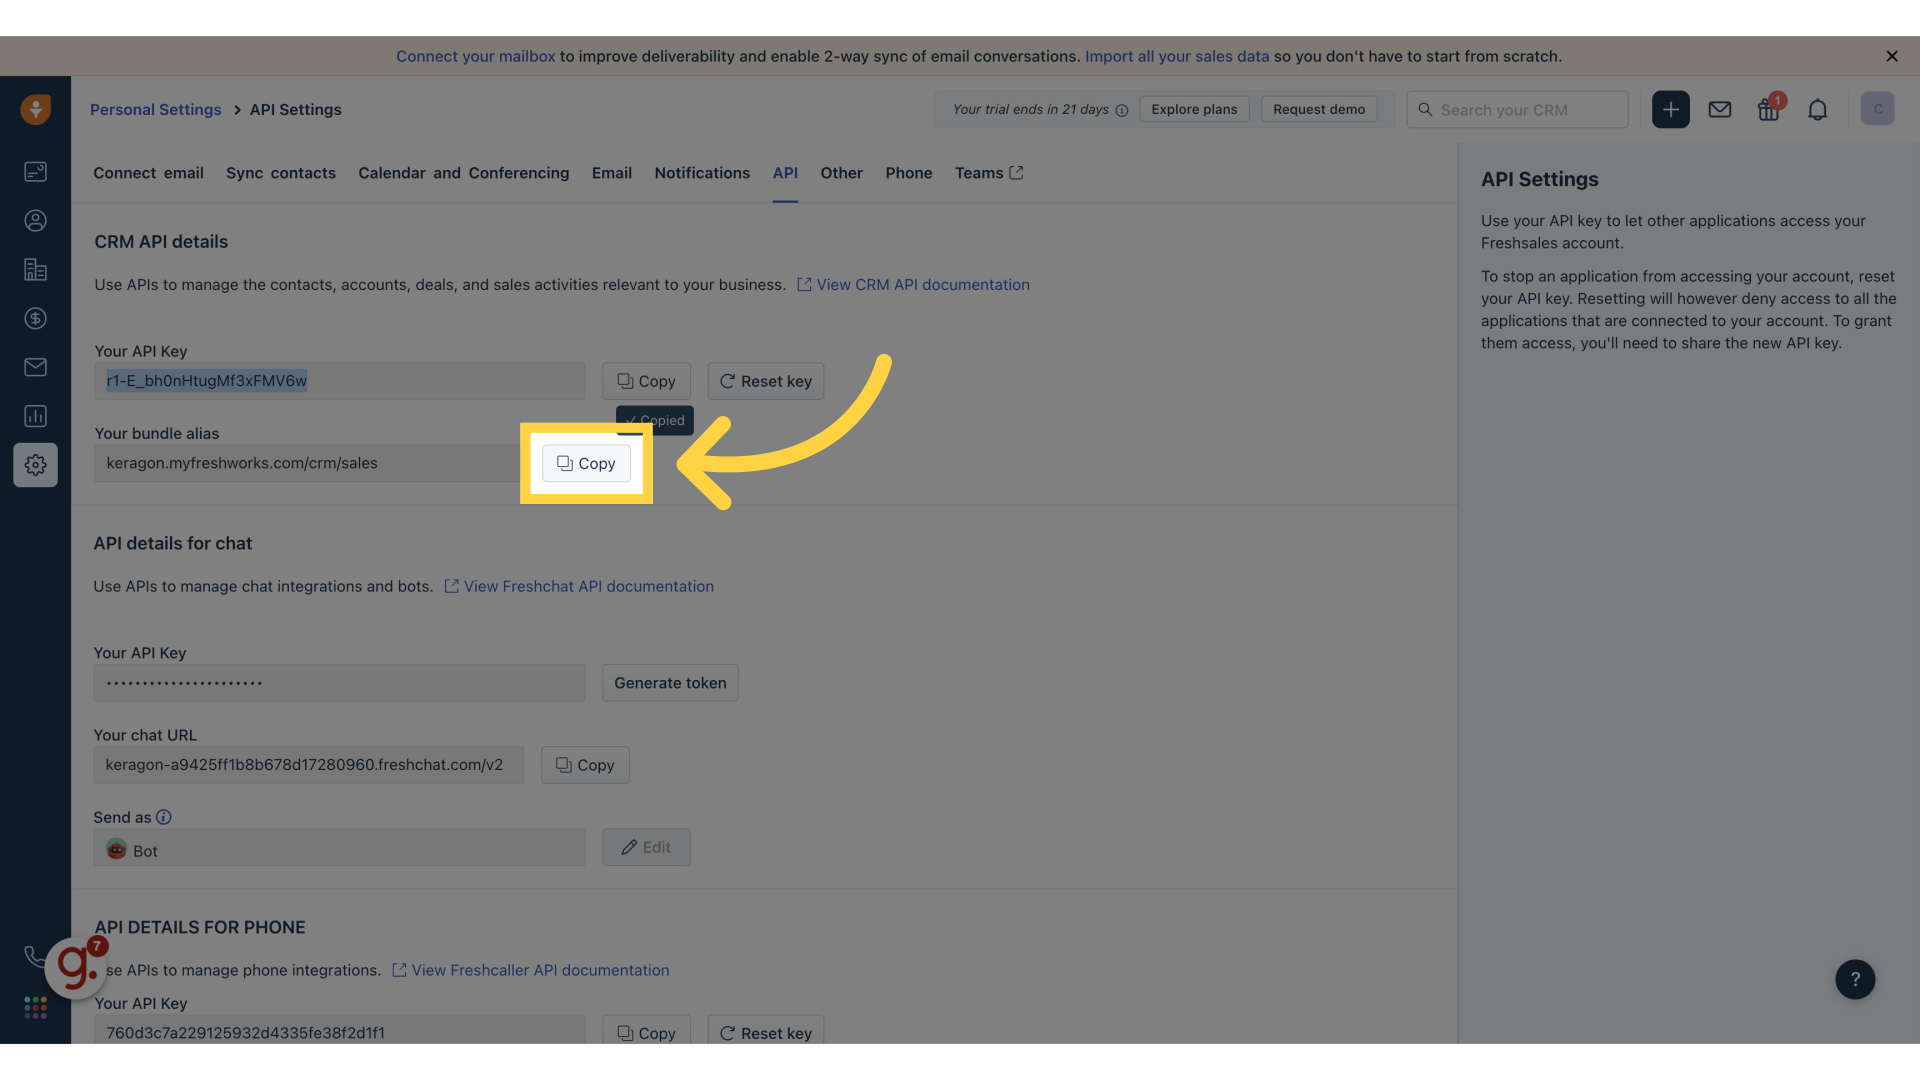
Task: Select the API tab
Action: [x=785, y=173]
